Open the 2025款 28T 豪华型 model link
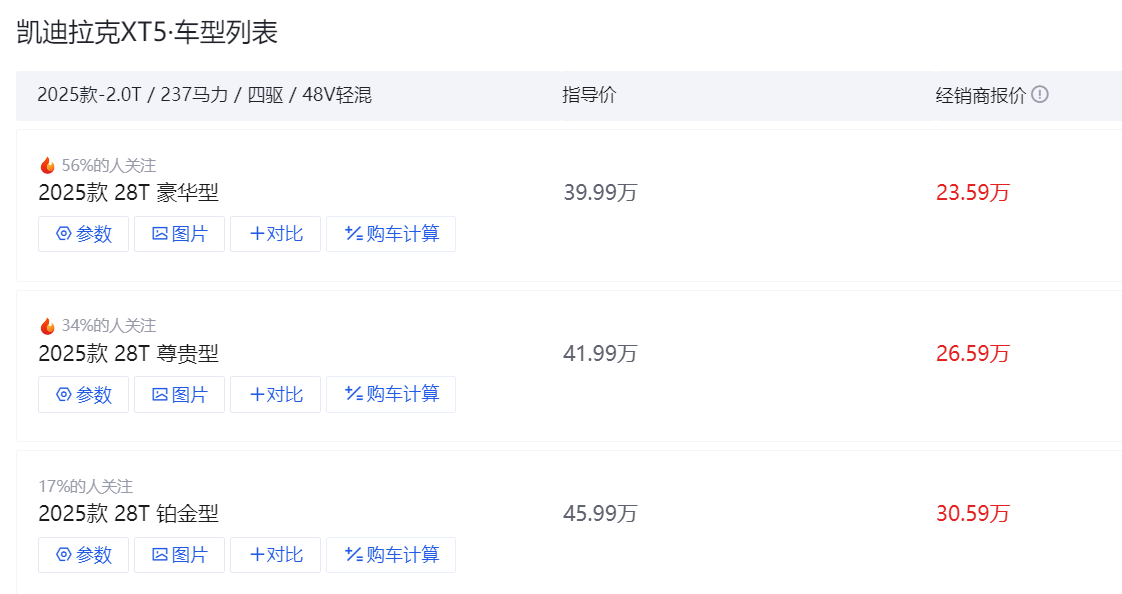 pyautogui.click(x=128, y=193)
